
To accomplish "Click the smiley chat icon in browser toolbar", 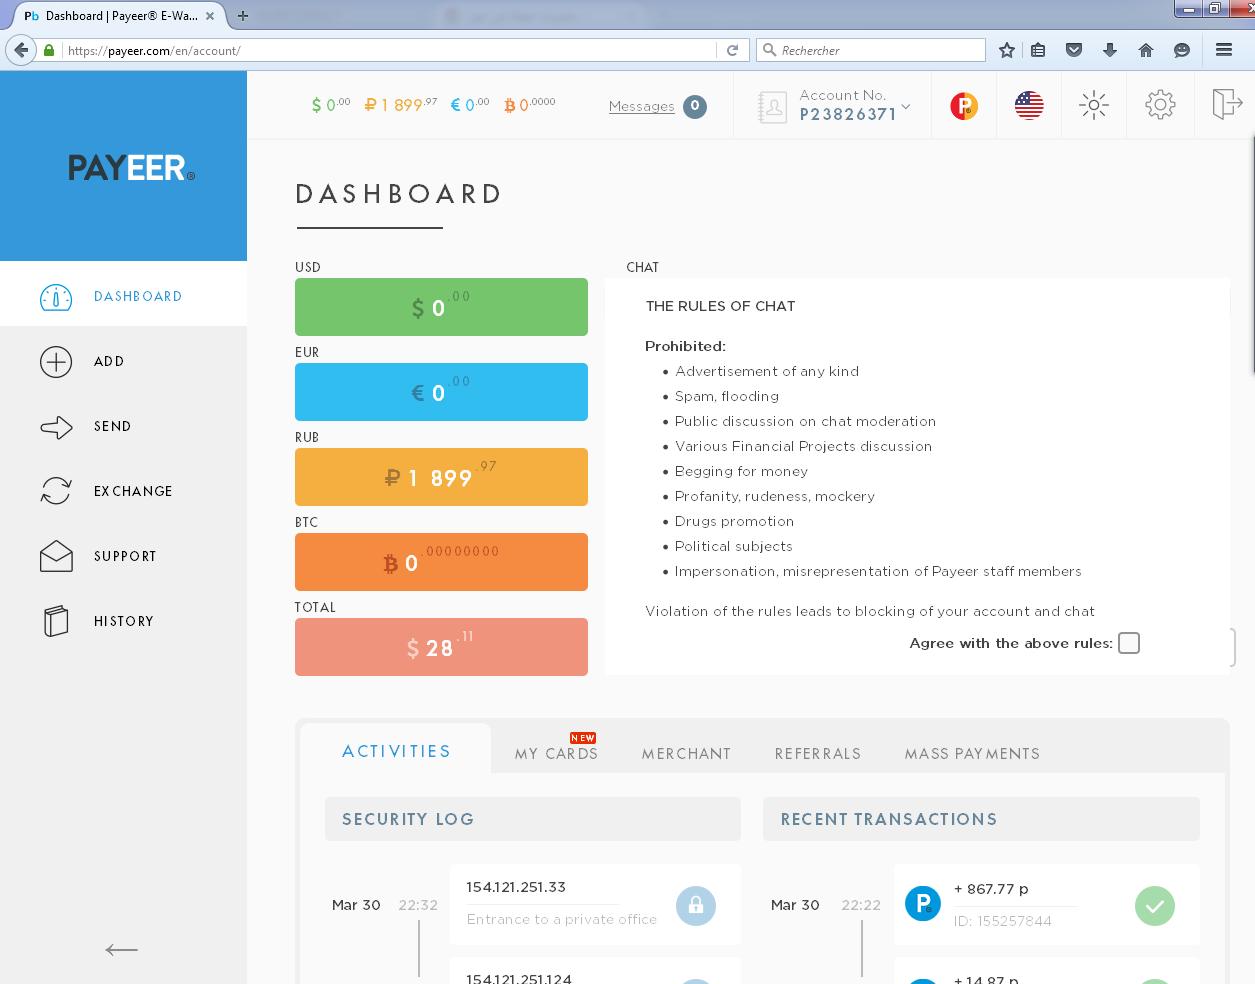I will click(1182, 50).
